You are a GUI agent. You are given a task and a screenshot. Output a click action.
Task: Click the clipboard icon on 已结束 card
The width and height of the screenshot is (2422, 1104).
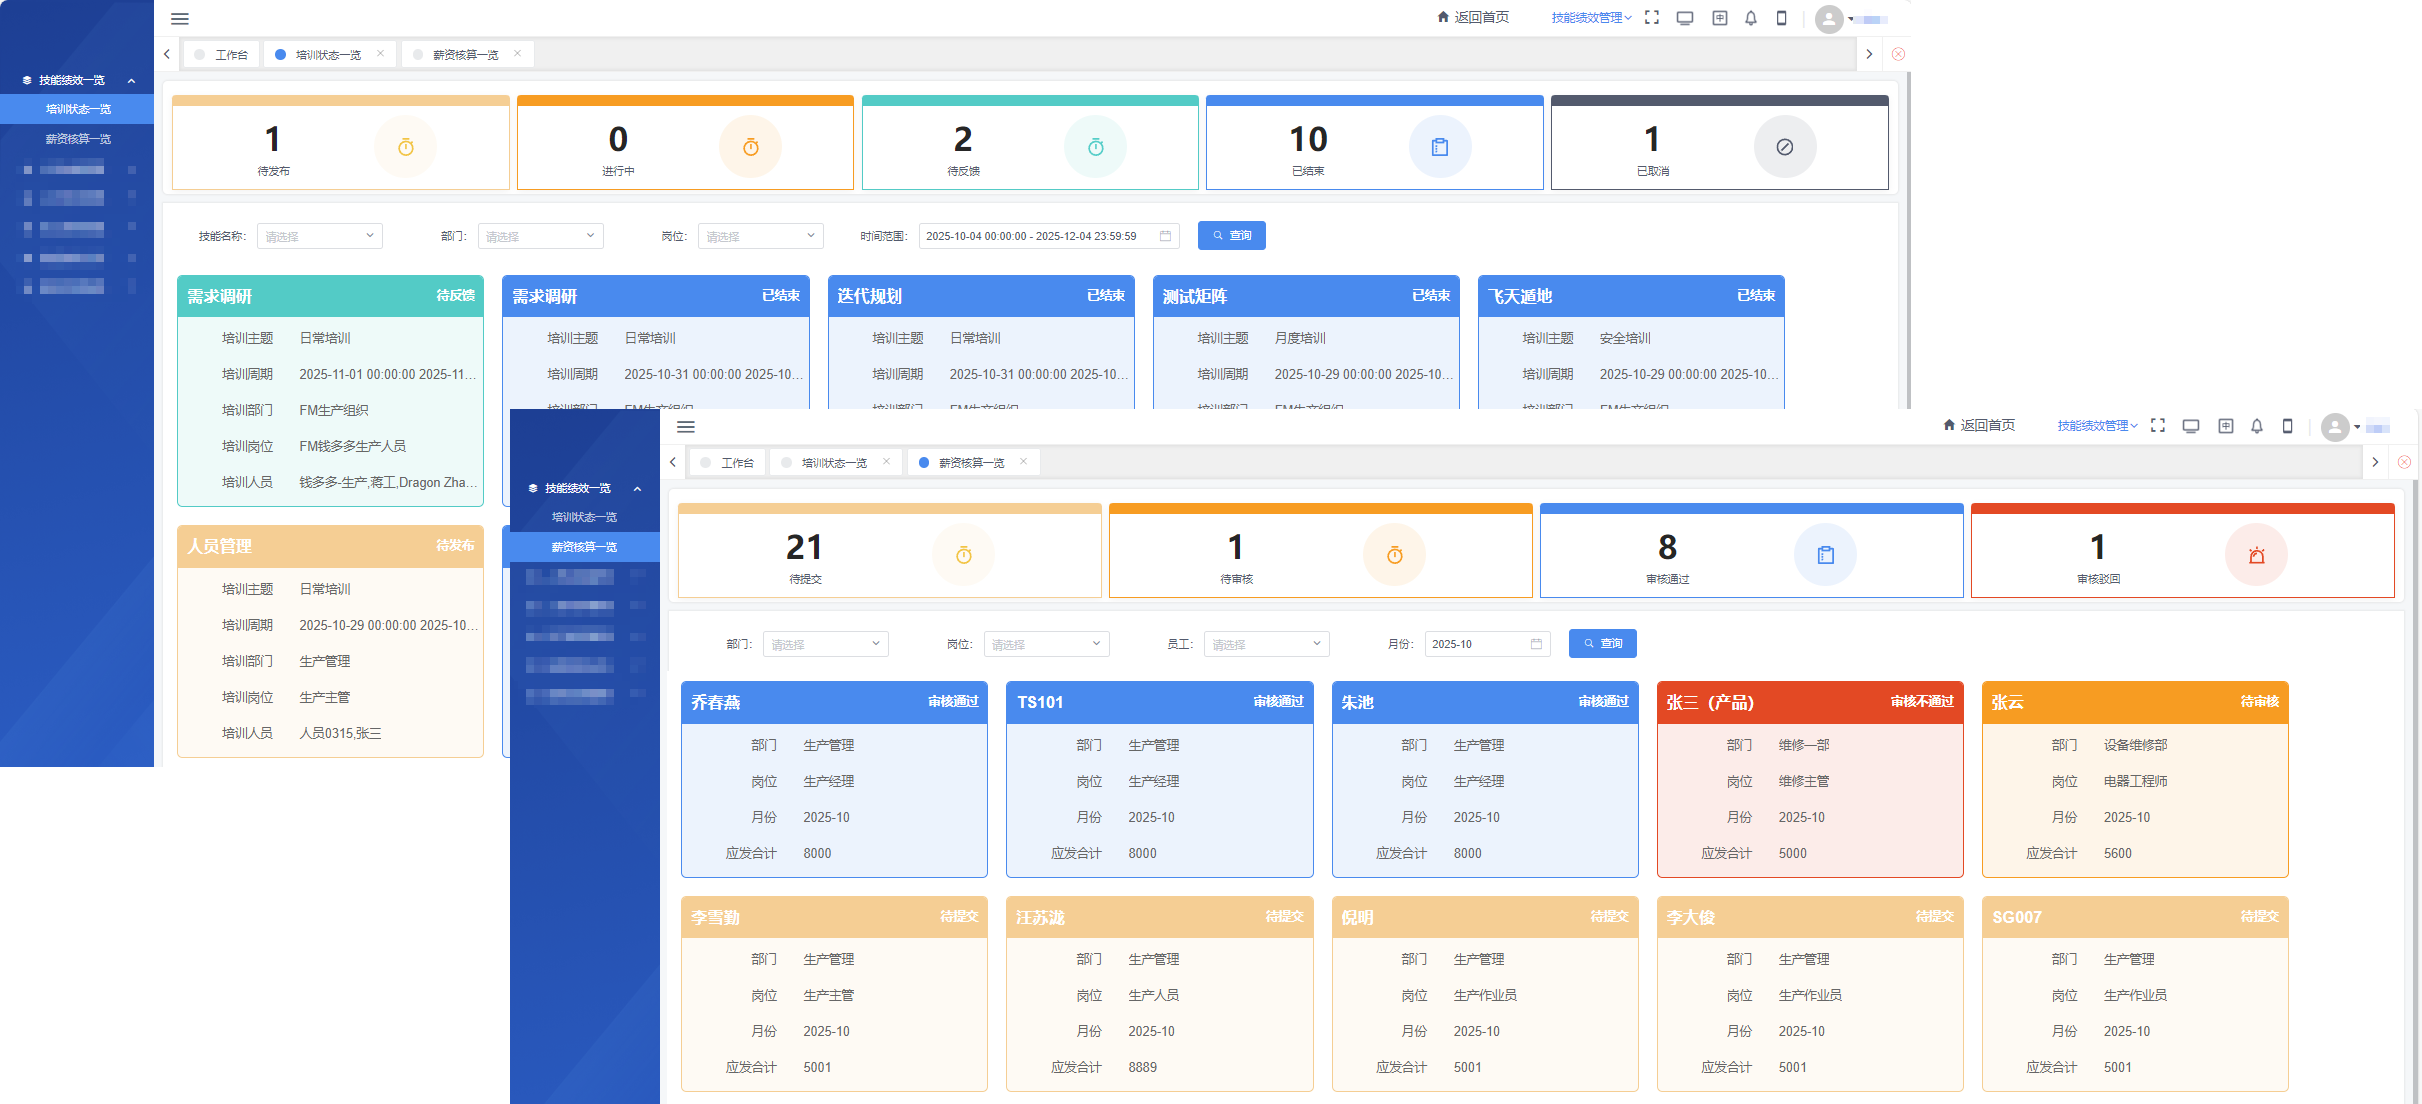point(1439,147)
